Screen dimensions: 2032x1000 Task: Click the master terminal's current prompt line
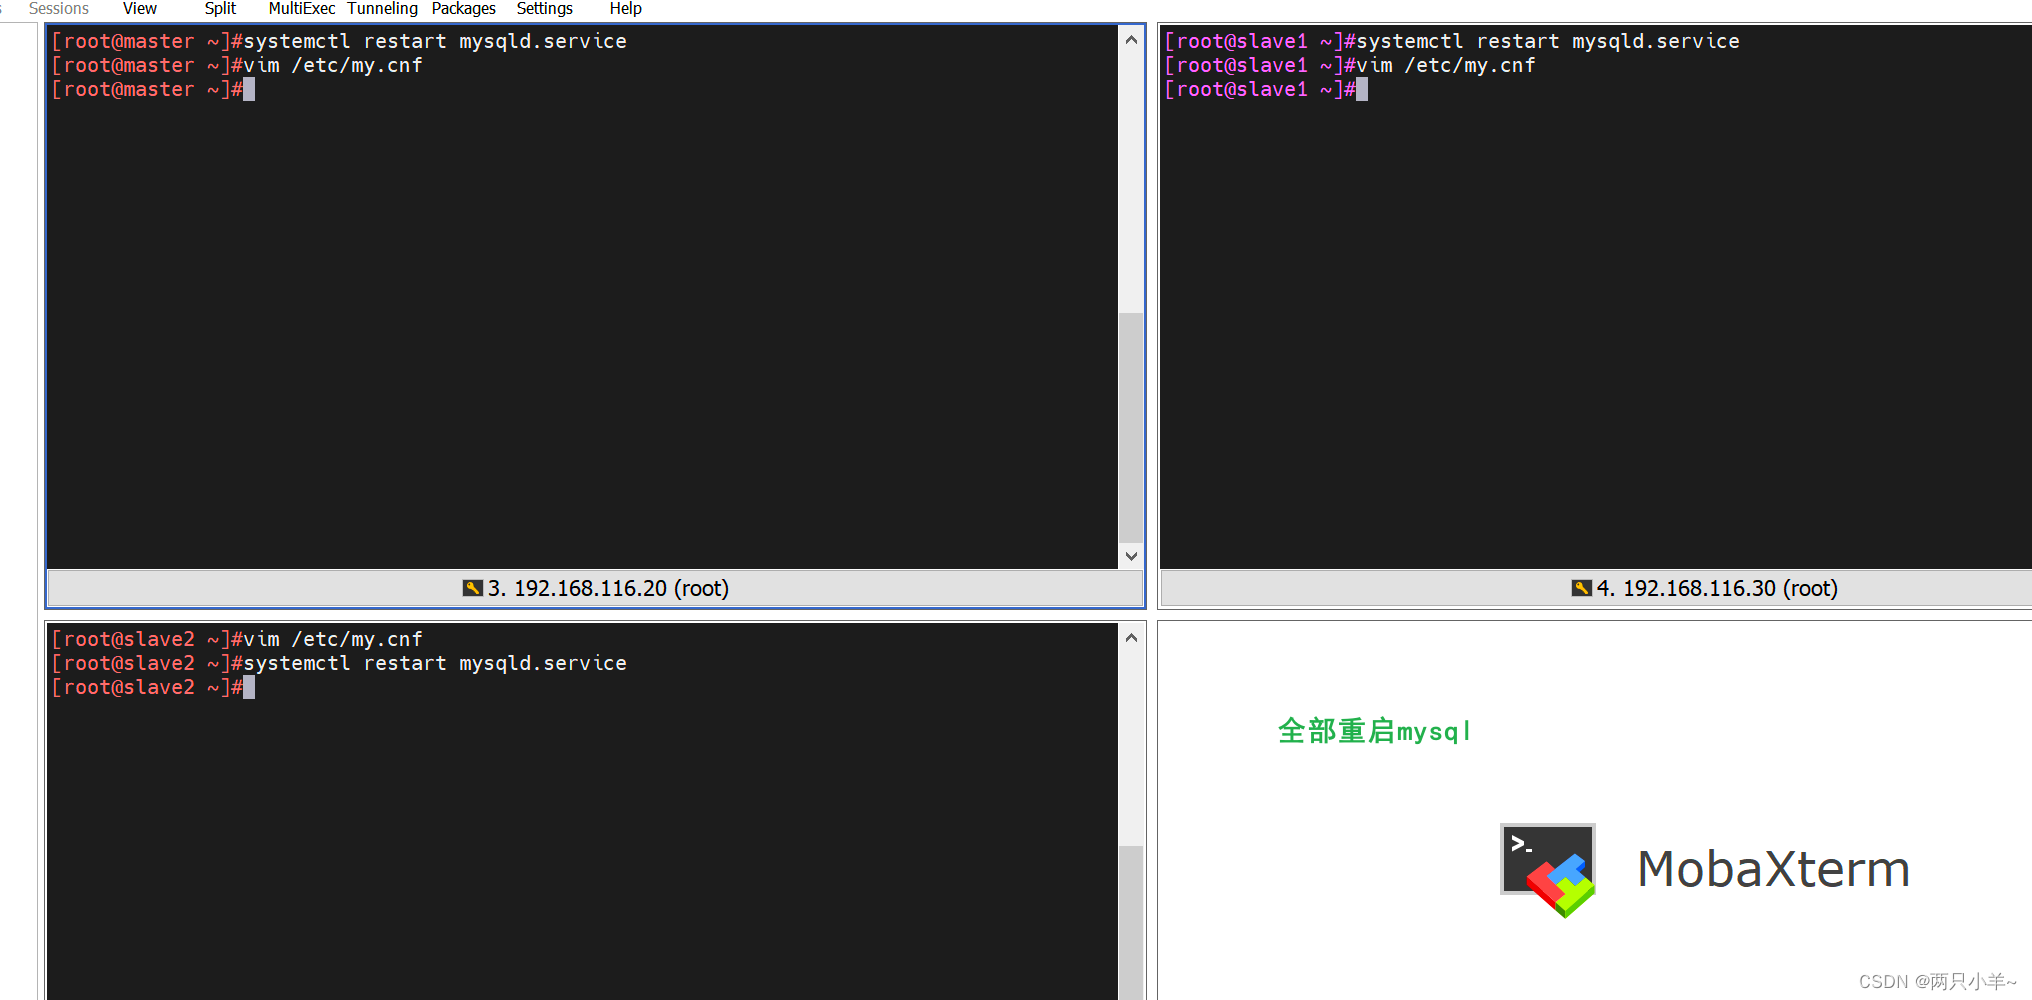(153, 89)
